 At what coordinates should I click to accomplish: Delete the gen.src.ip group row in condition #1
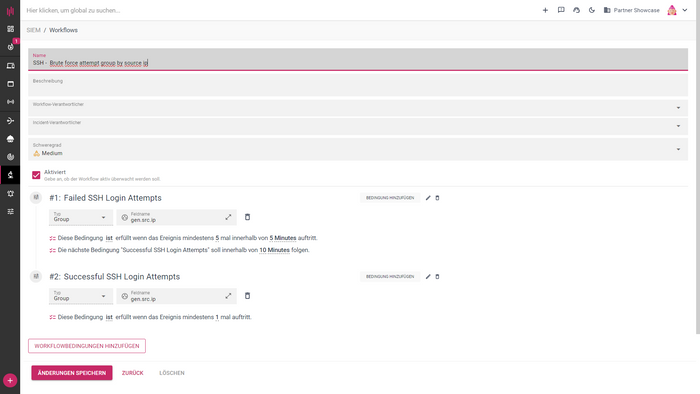tap(247, 217)
